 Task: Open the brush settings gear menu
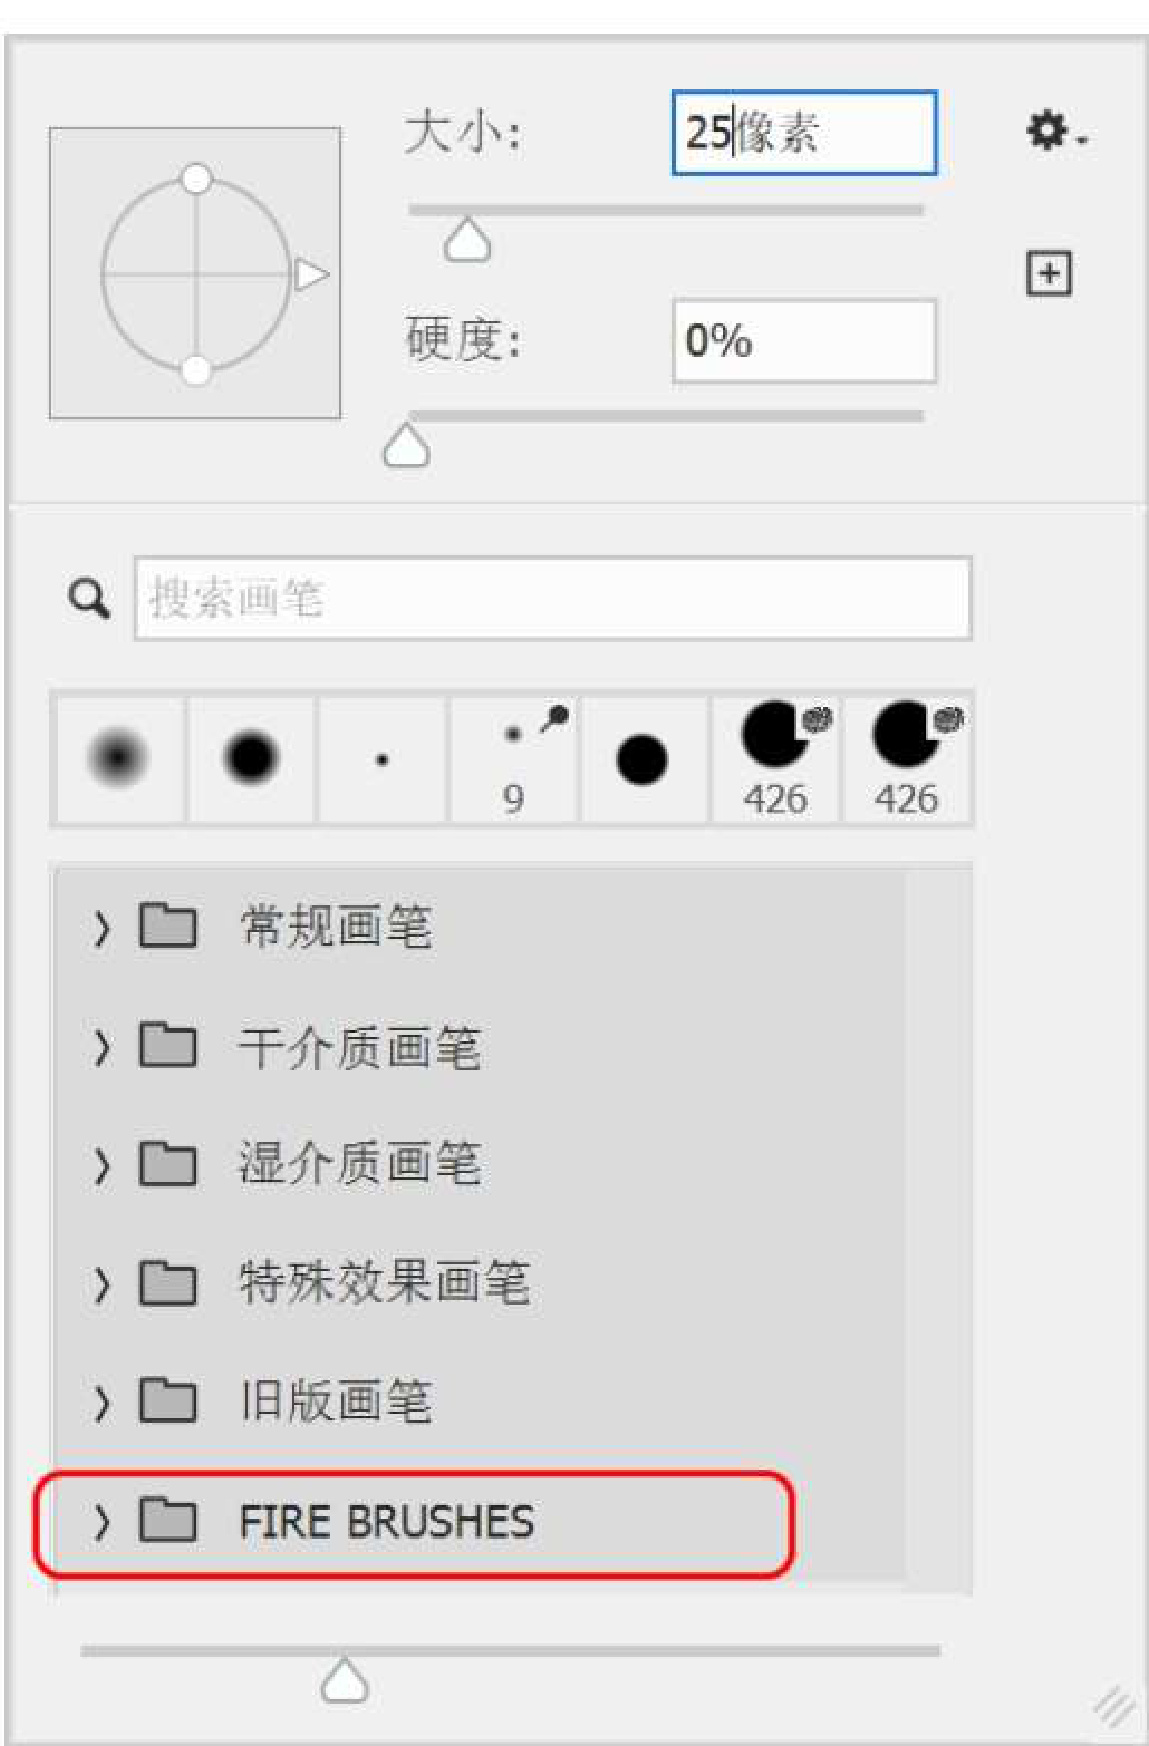coord(1052,132)
